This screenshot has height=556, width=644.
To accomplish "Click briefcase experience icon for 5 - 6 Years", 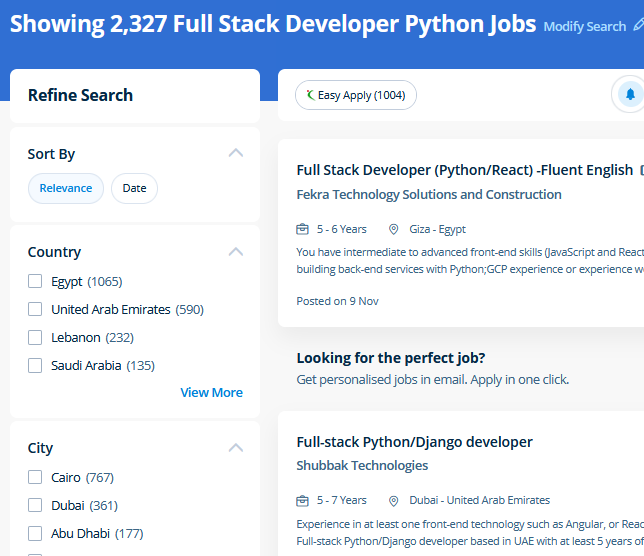I will pos(303,229).
